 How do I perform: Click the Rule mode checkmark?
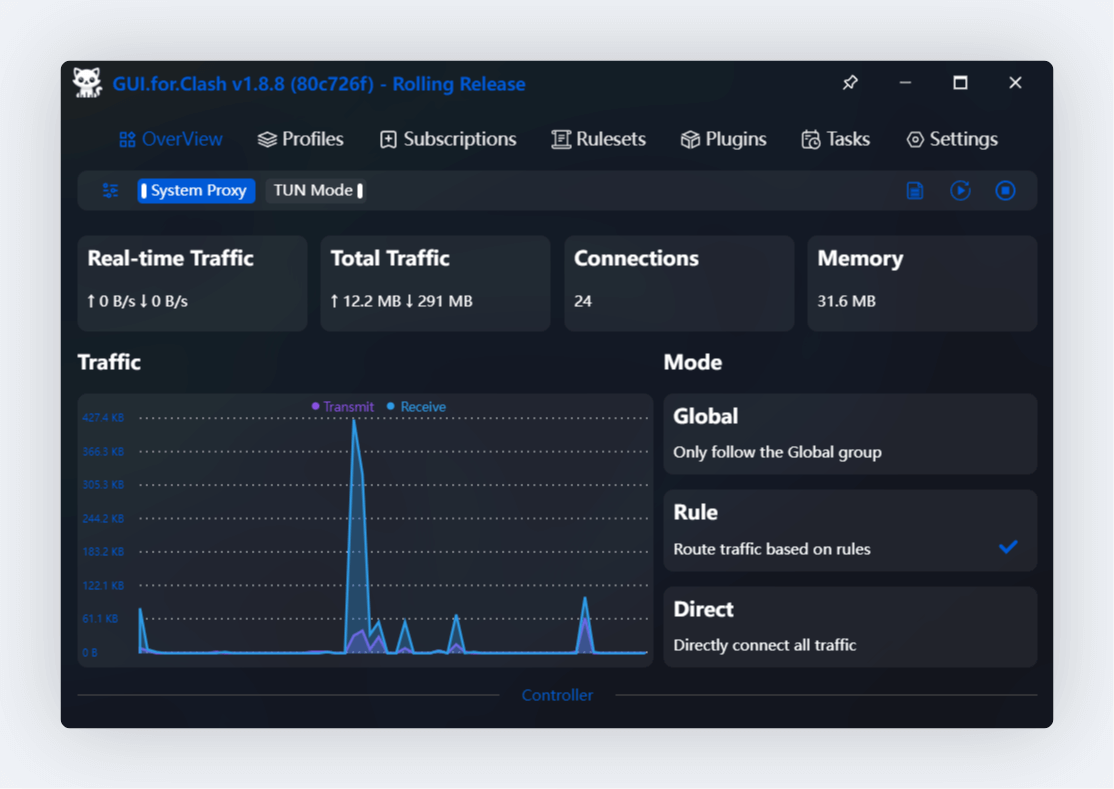(1008, 547)
